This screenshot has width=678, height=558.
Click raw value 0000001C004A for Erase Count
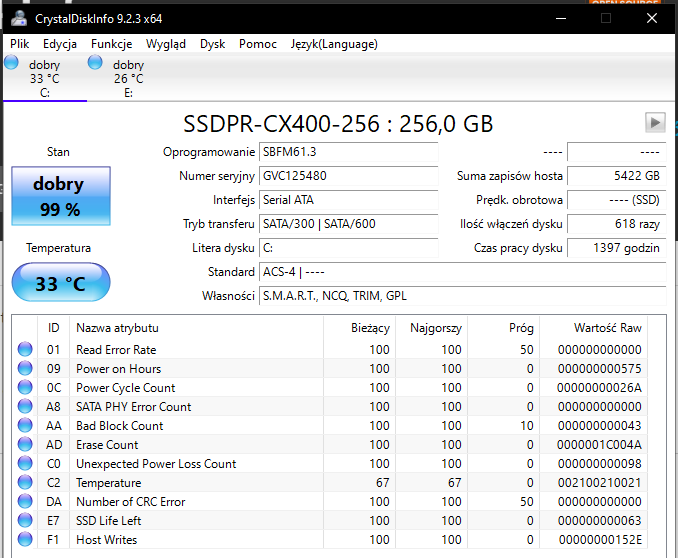[599, 445]
